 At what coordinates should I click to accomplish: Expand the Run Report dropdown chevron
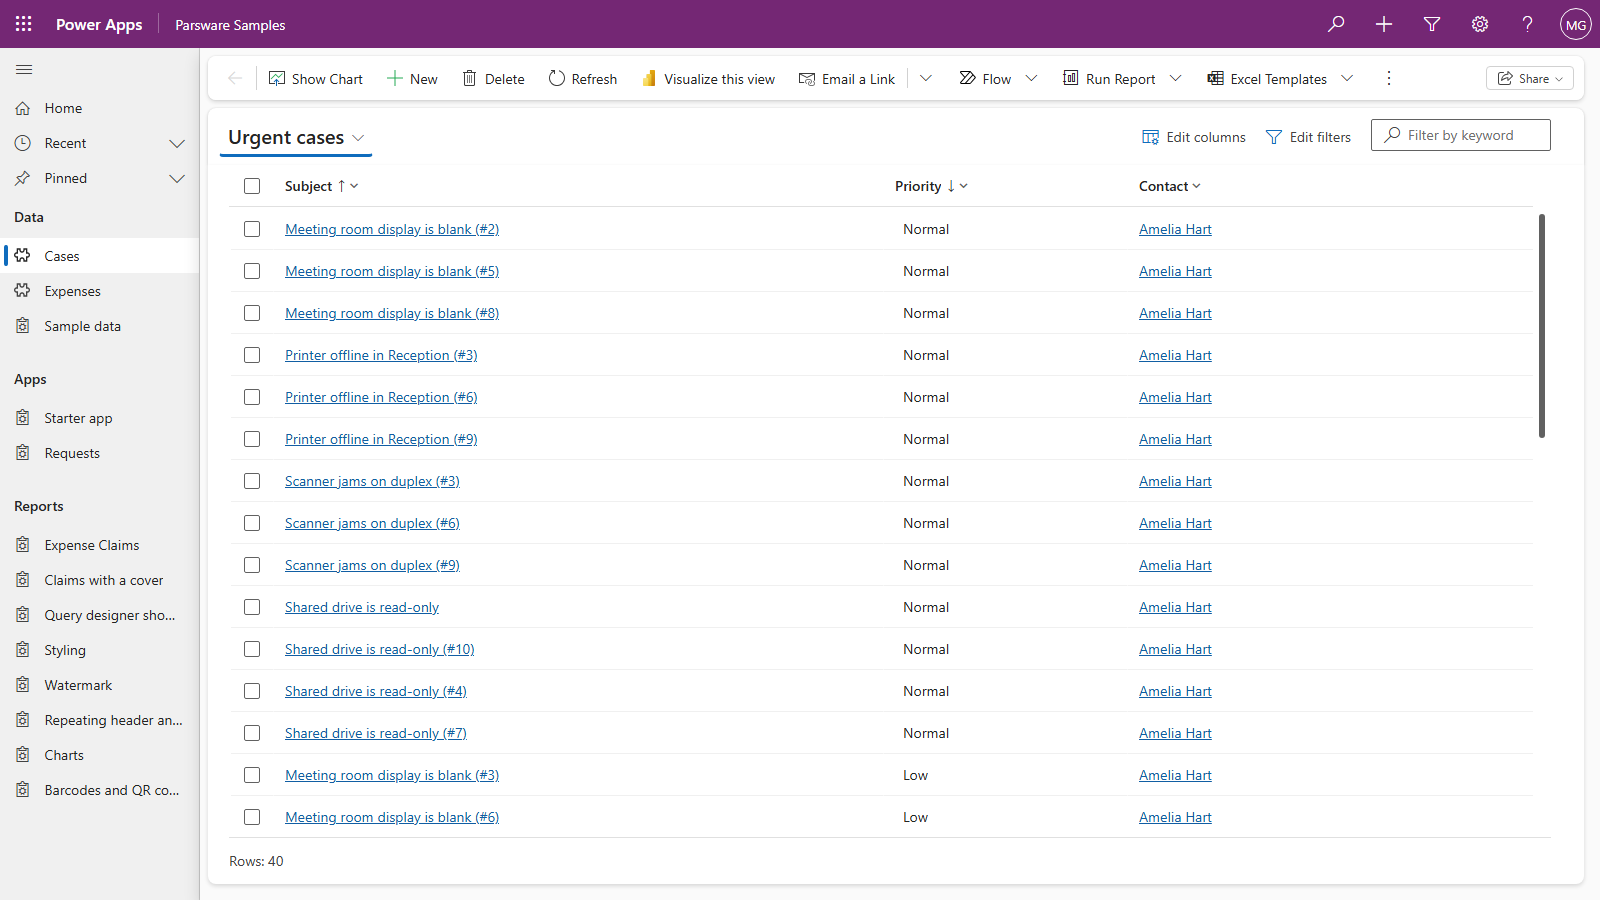point(1176,78)
